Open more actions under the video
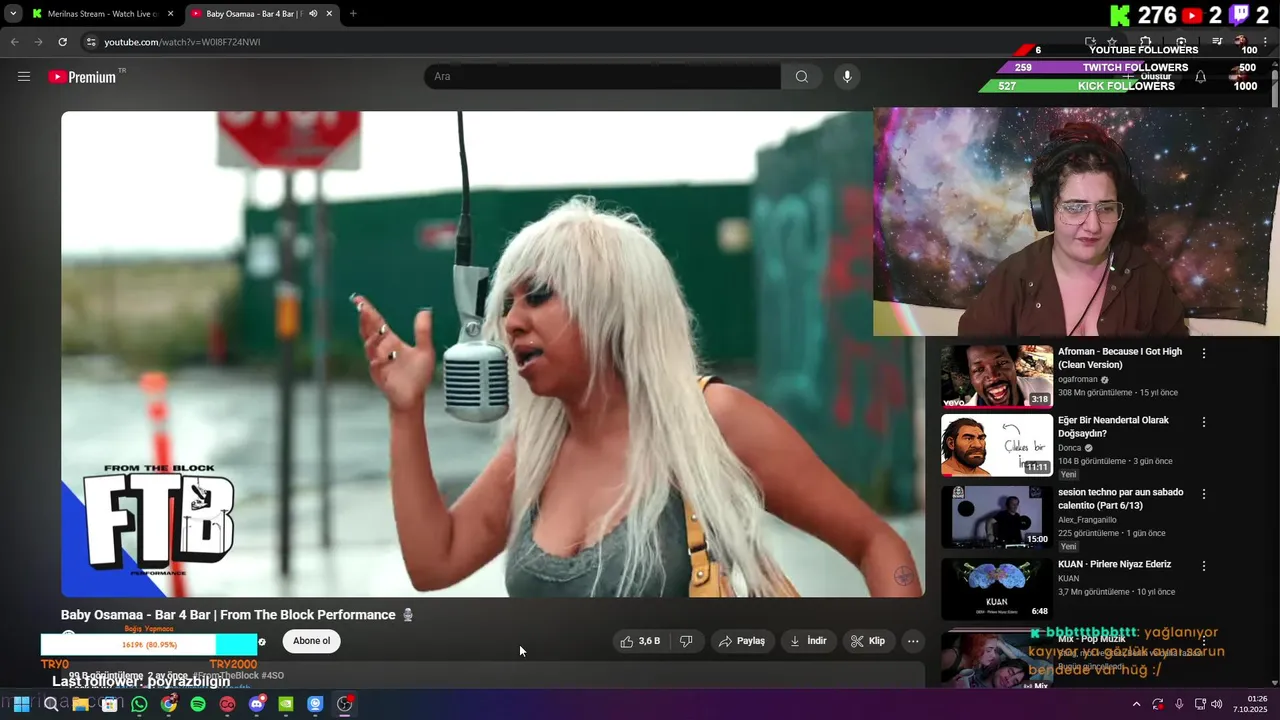The width and height of the screenshot is (1280, 720). [x=913, y=641]
